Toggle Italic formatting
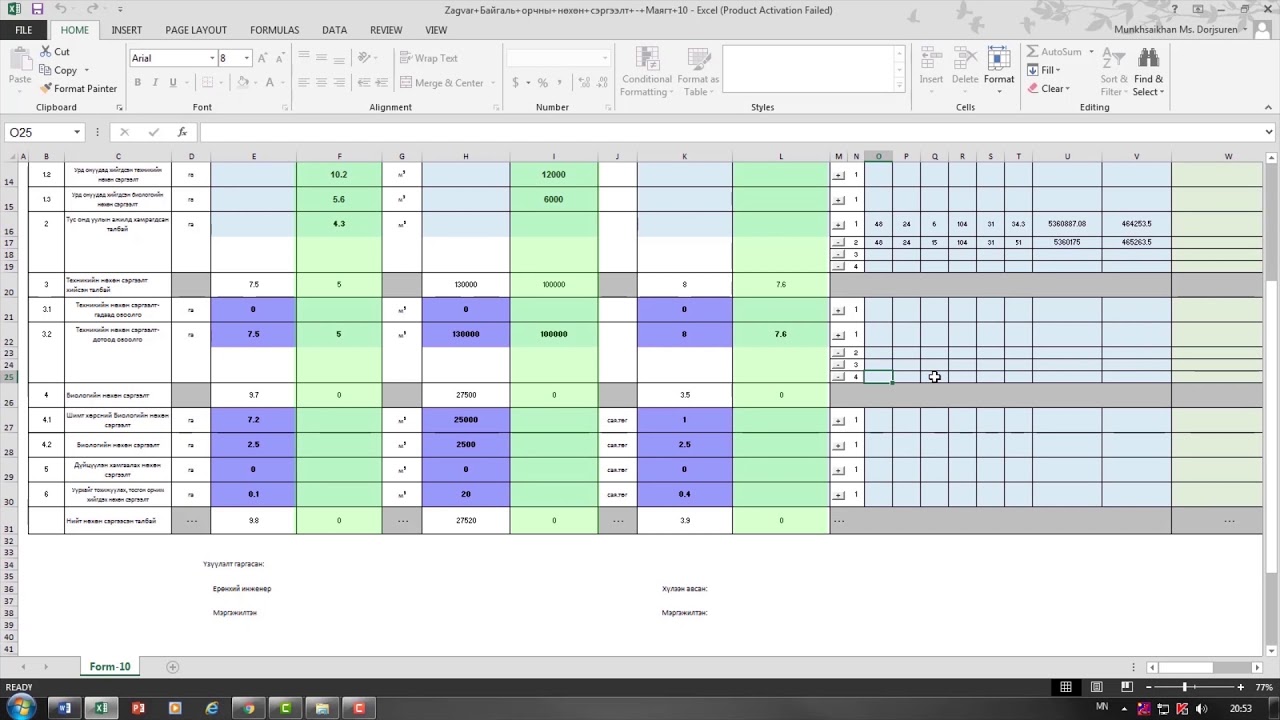 coord(155,83)
